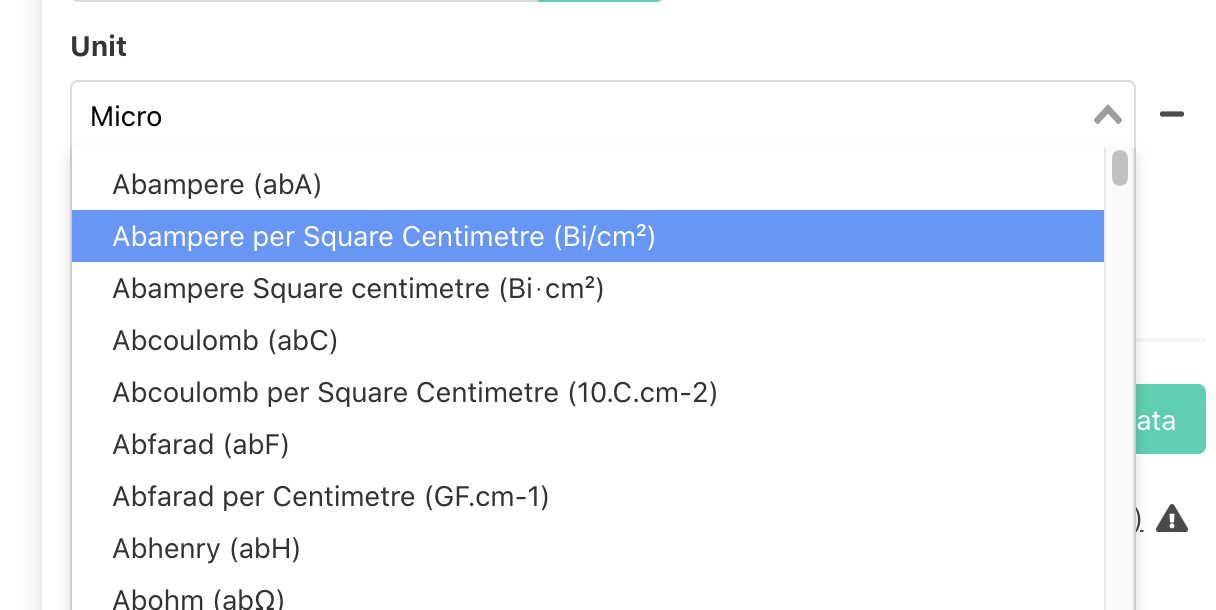Pick Abcoulomb per Square Centimetre (10.C.cm-2)
This screenshot has height=610, width=1216.
(414, 392)
